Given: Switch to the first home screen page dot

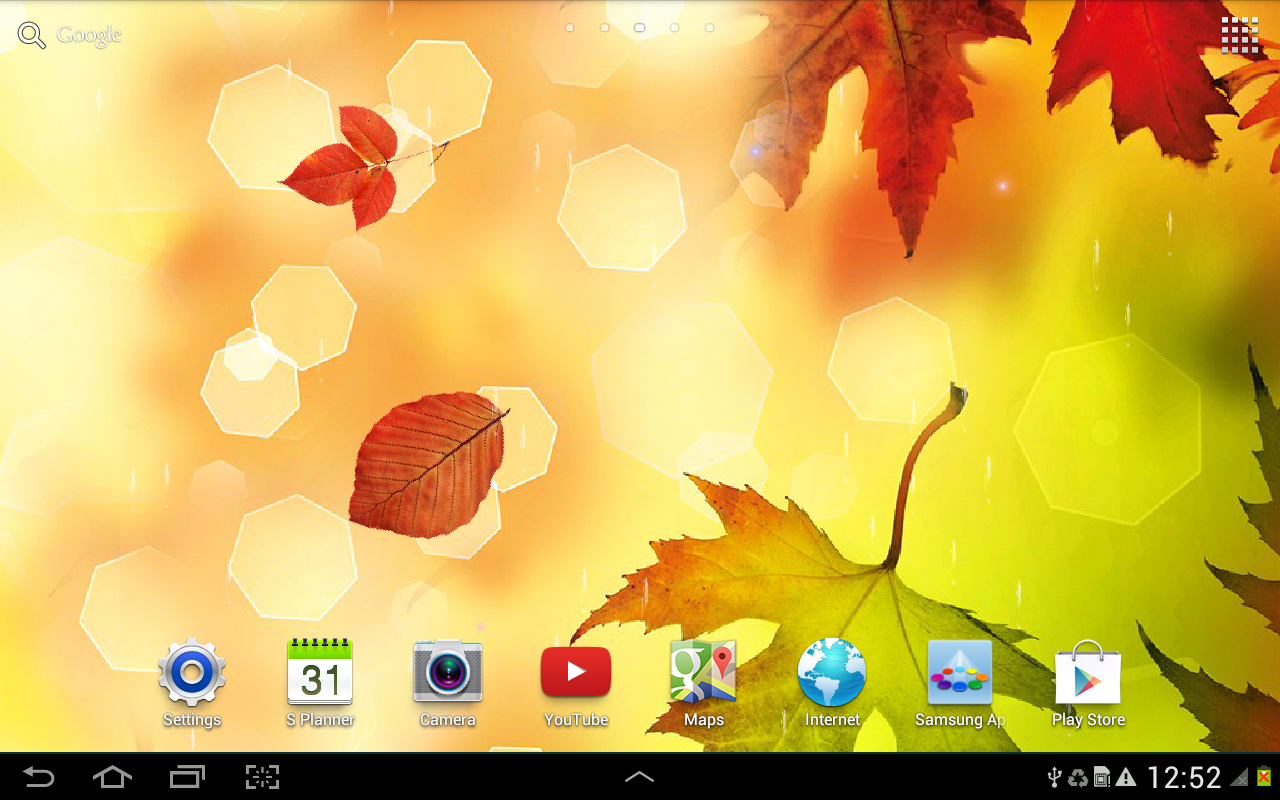Looking at the screenshot, I should 570,28.
